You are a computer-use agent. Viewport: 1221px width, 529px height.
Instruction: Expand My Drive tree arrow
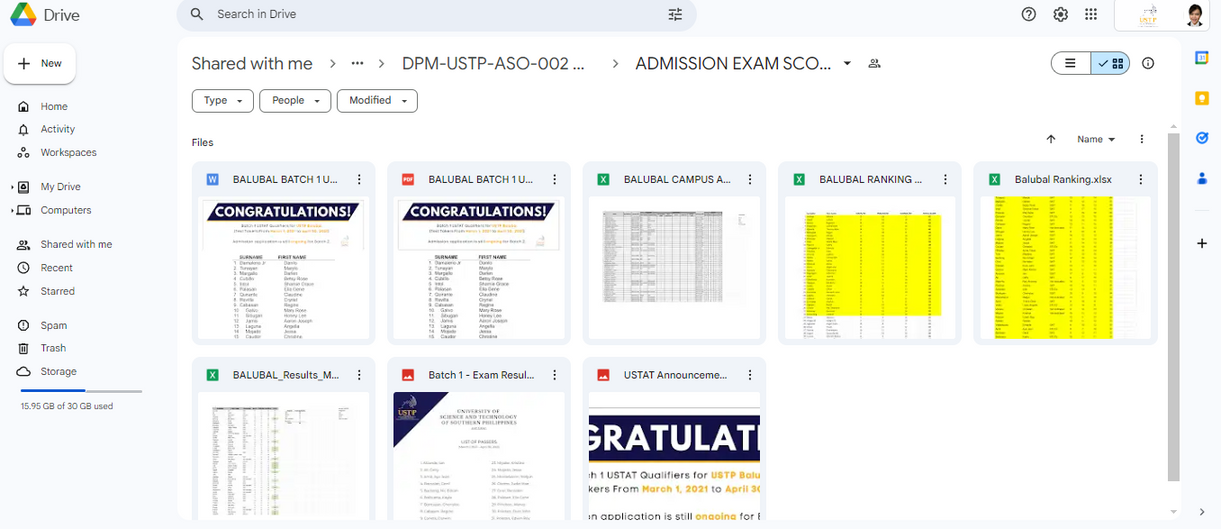pos(12,187)
